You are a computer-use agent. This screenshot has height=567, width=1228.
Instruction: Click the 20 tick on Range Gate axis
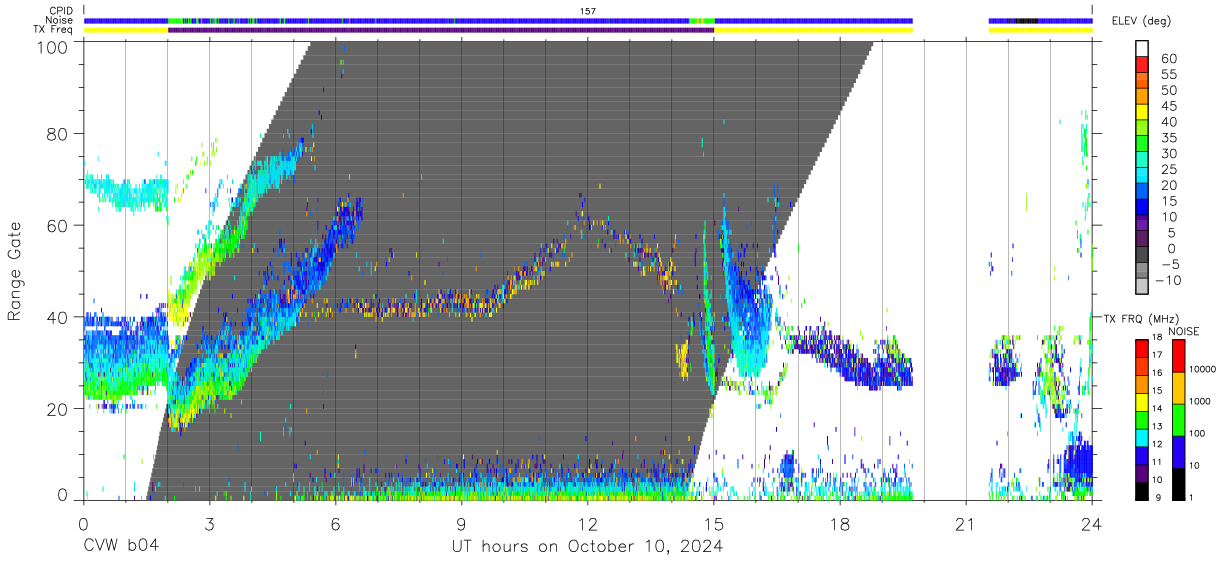click(x=58, y=409)
